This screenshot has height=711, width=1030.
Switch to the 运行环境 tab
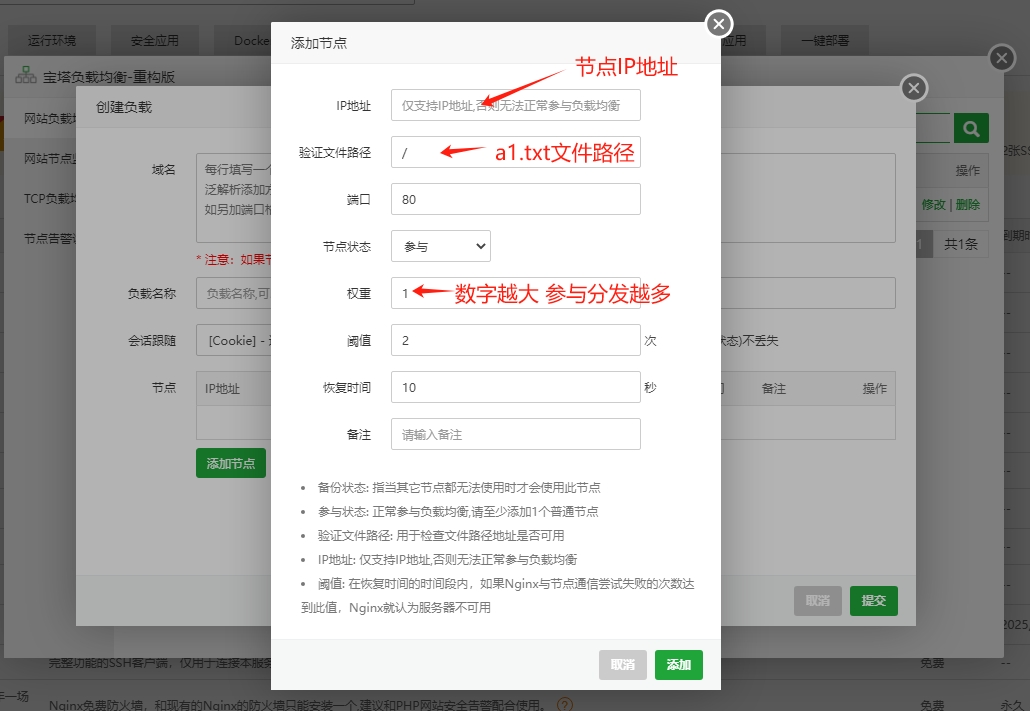(x=52, y=41)
